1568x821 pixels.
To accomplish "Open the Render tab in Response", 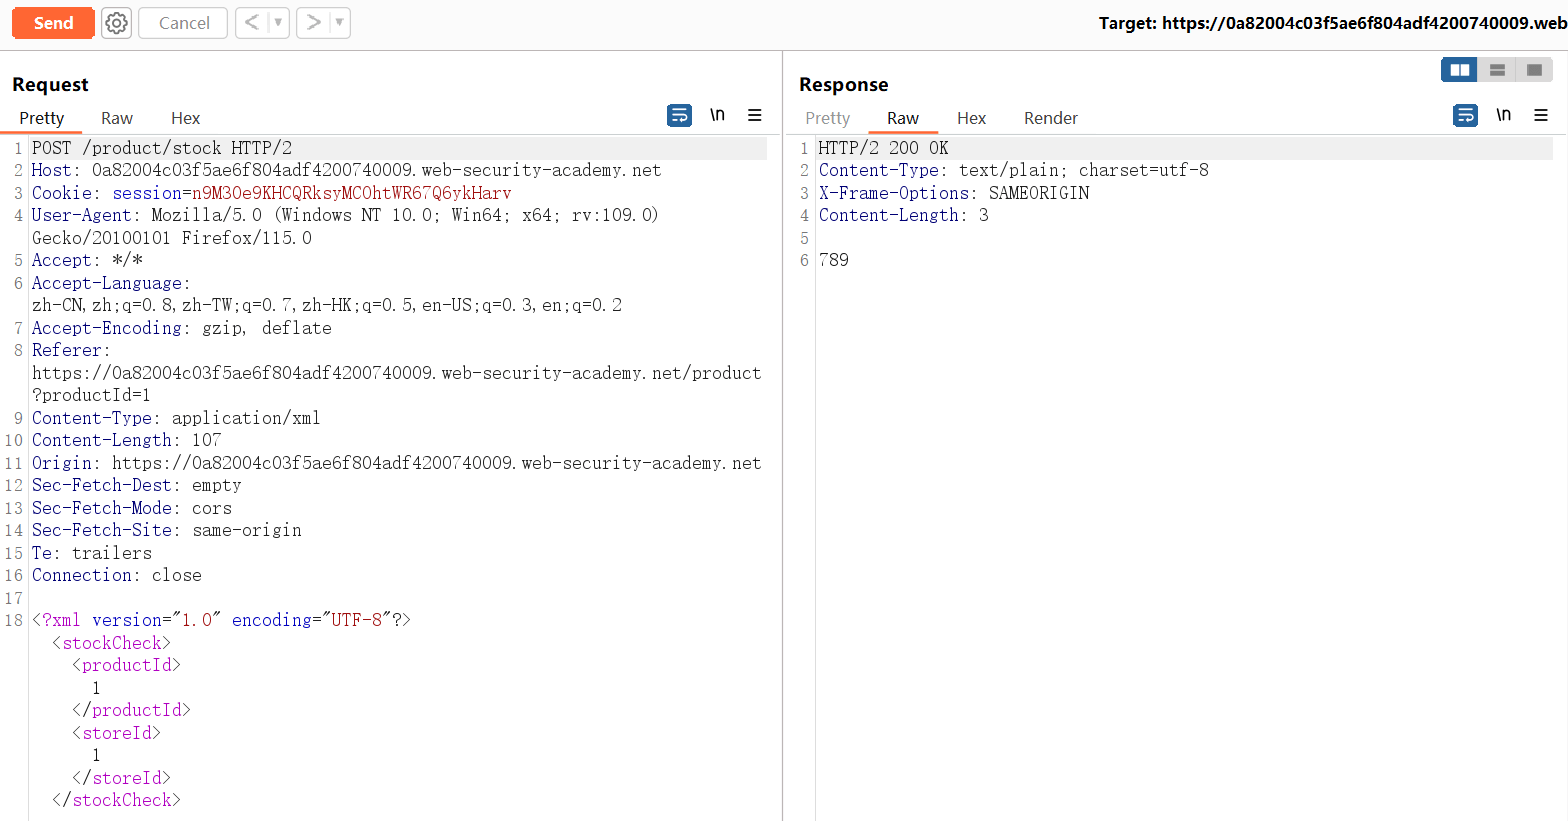I will tap(1050, 118).
